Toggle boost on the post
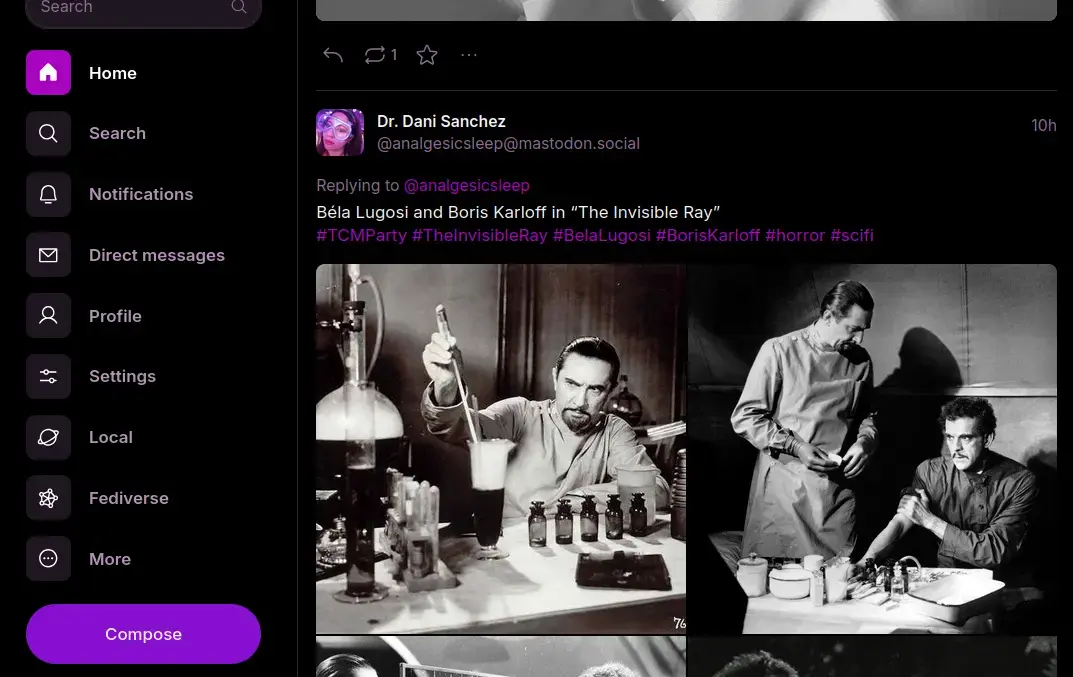This screenshot has height=677, width=1073. tap(375, 55)
